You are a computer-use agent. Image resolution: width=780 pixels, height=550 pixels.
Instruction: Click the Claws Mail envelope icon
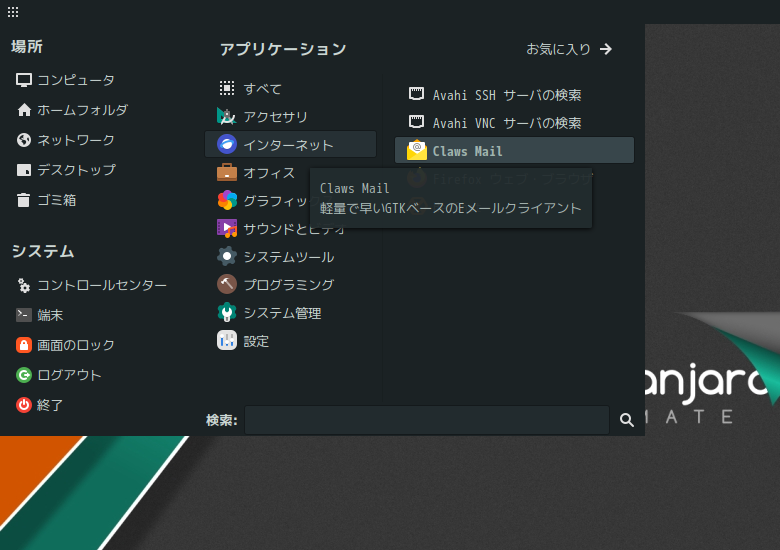[417, 150]
